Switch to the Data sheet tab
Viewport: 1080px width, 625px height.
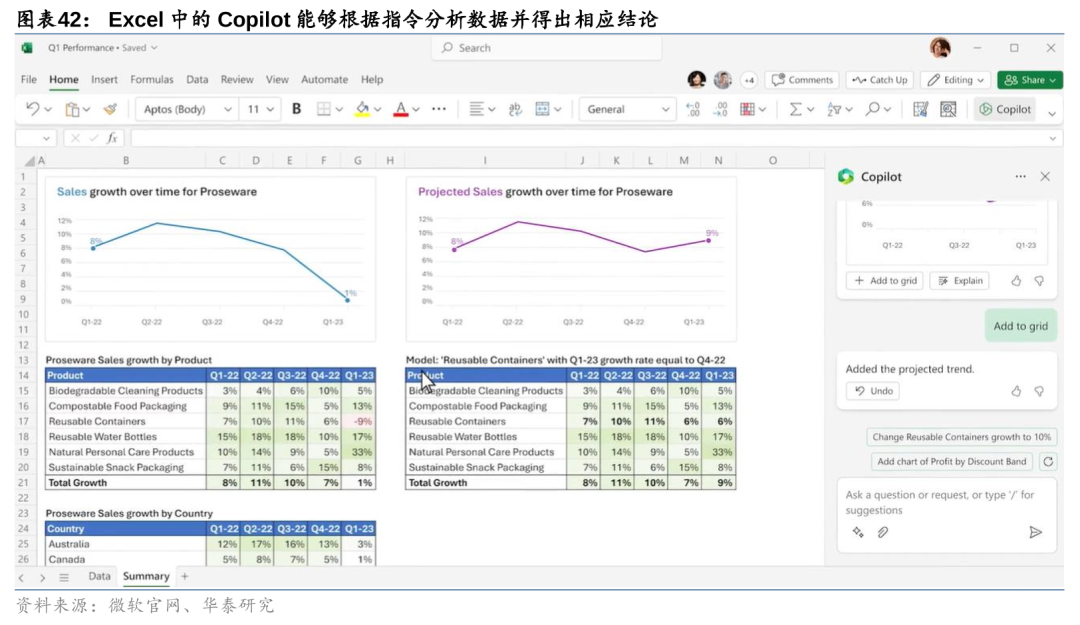99,576
